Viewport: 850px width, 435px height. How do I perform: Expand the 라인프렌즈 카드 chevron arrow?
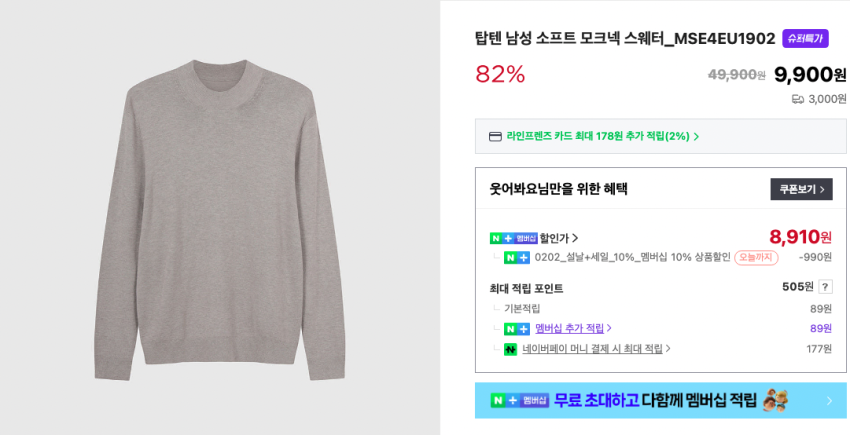click(x=696, y=137)
